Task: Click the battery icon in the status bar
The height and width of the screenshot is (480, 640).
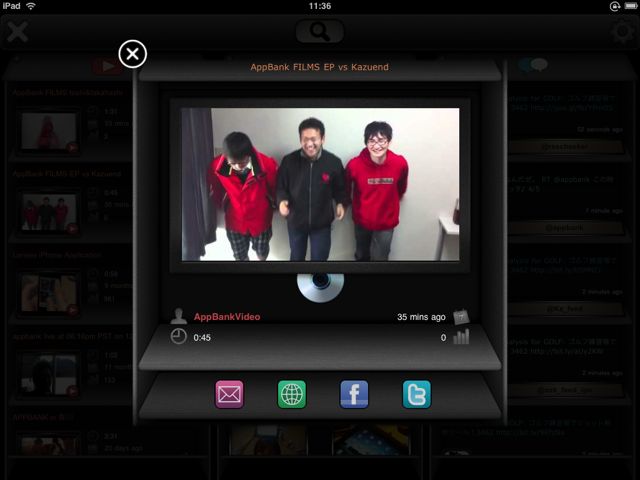Action: click(x=631, y=6)
